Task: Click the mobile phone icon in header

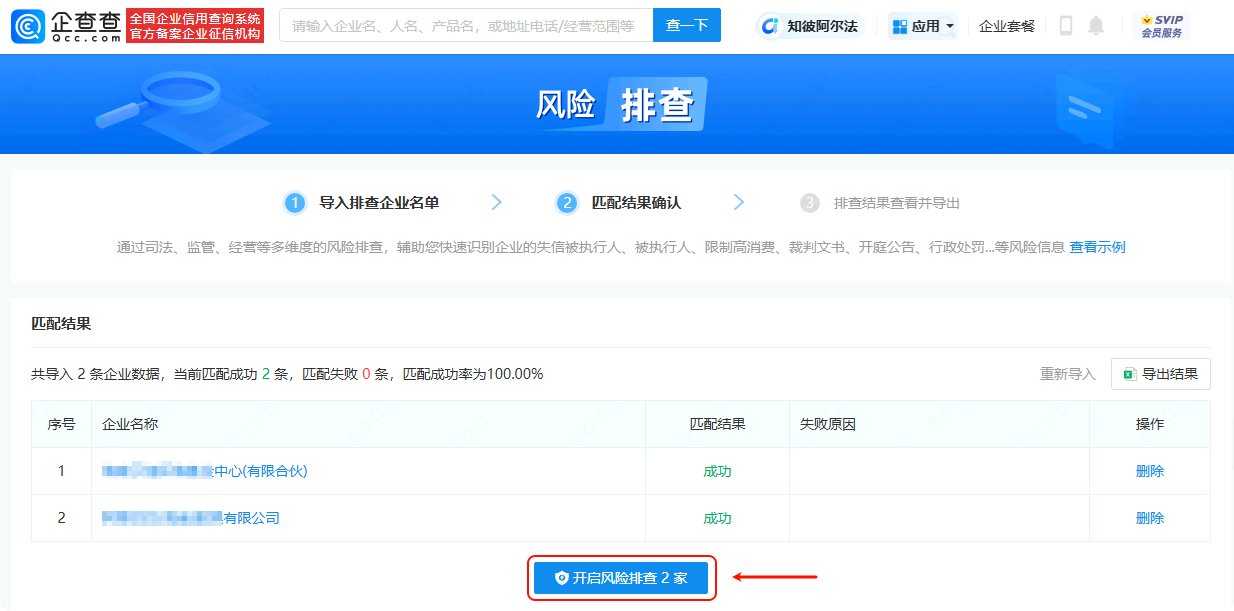Action: [x=1066, y=26]
